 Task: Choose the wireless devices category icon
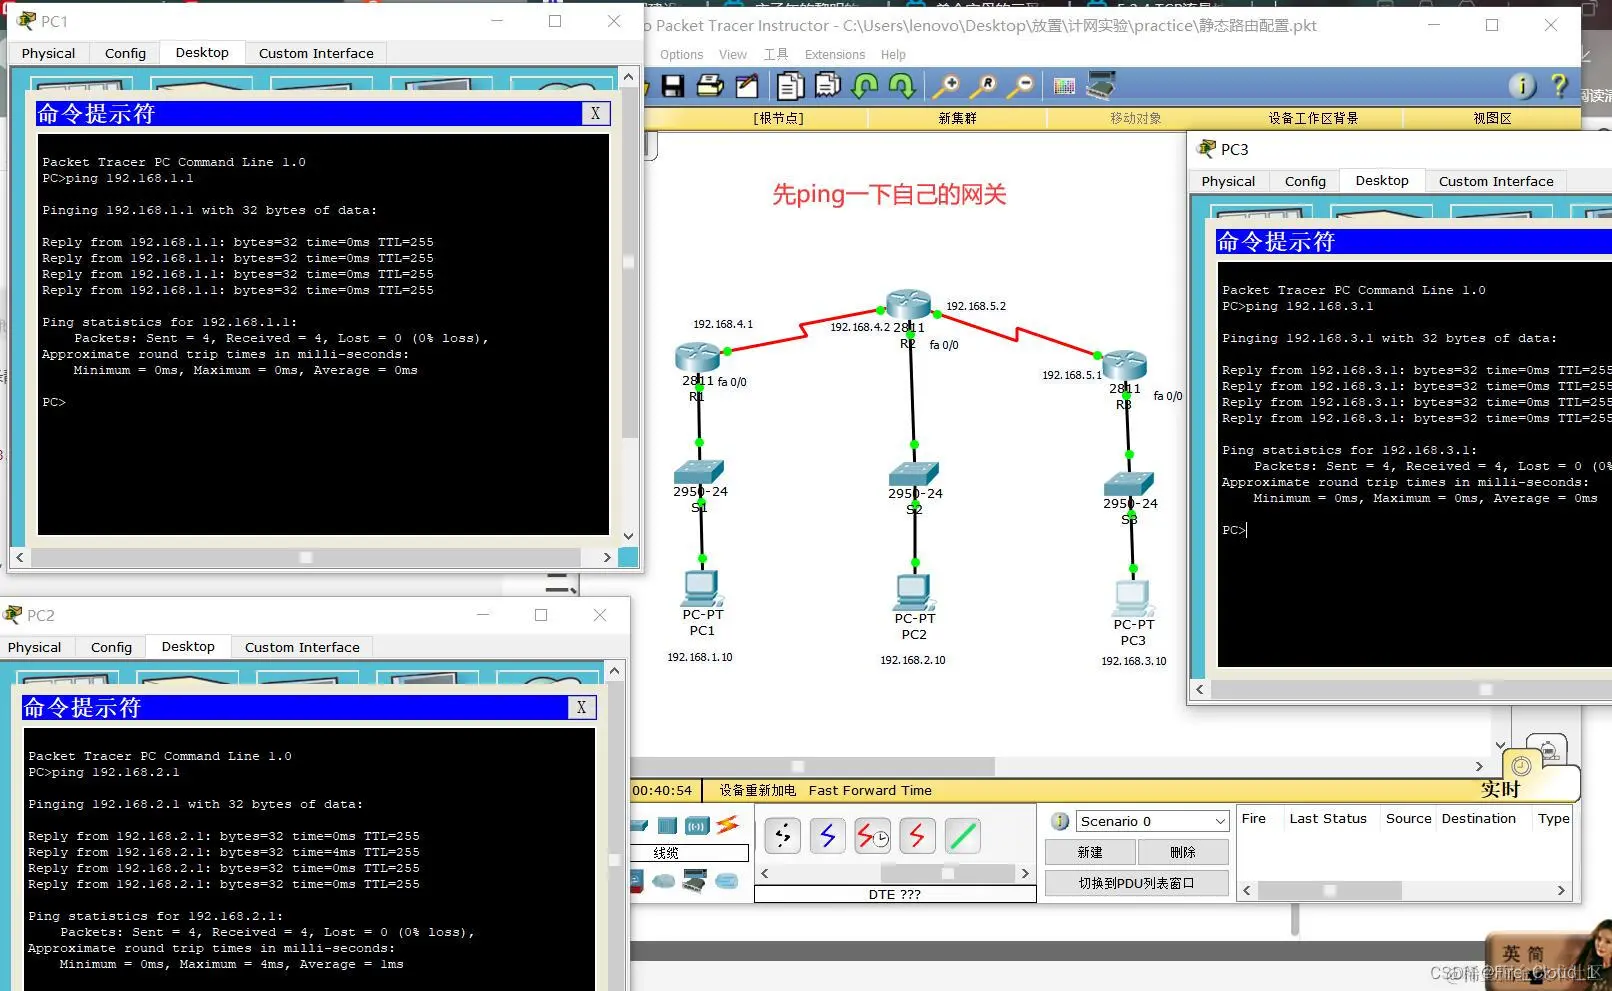point(697,825)
